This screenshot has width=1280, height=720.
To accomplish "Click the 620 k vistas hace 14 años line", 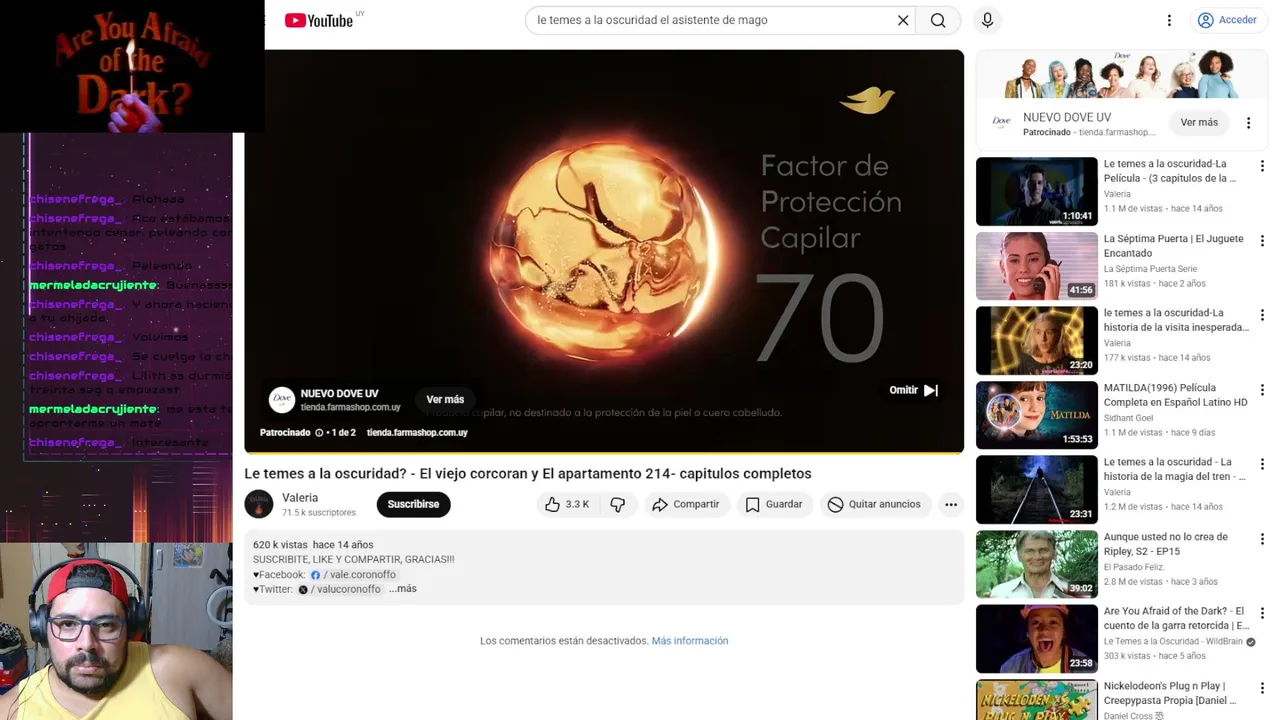I will tap(313, 545).
